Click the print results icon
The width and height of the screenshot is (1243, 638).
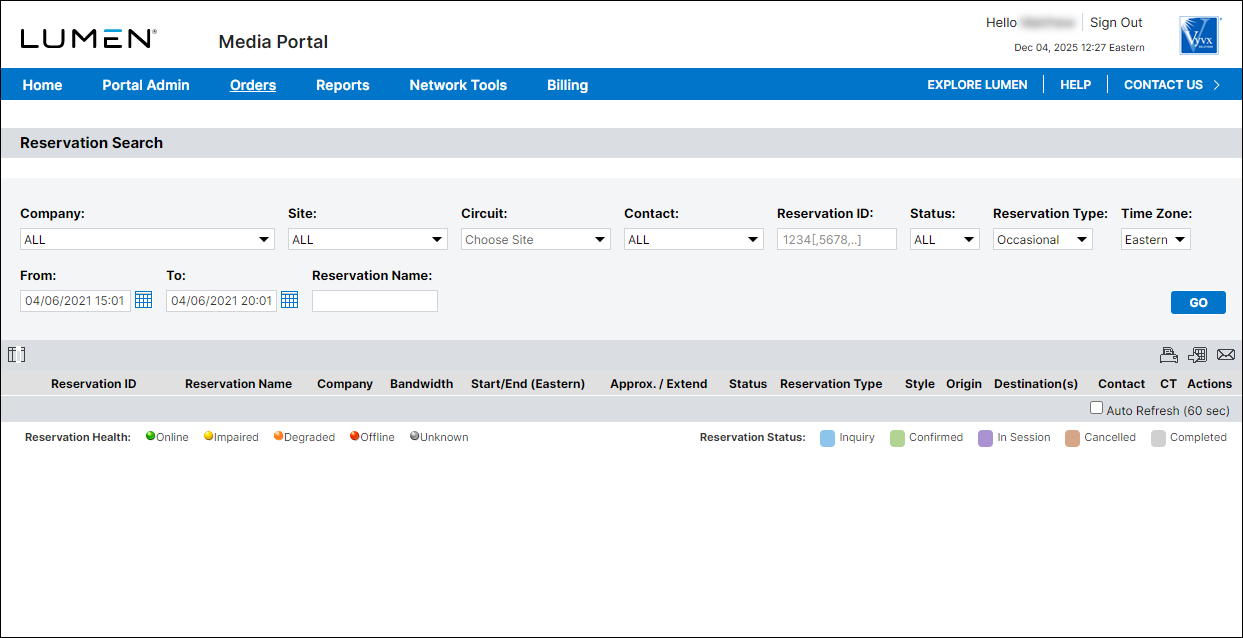1168,355
